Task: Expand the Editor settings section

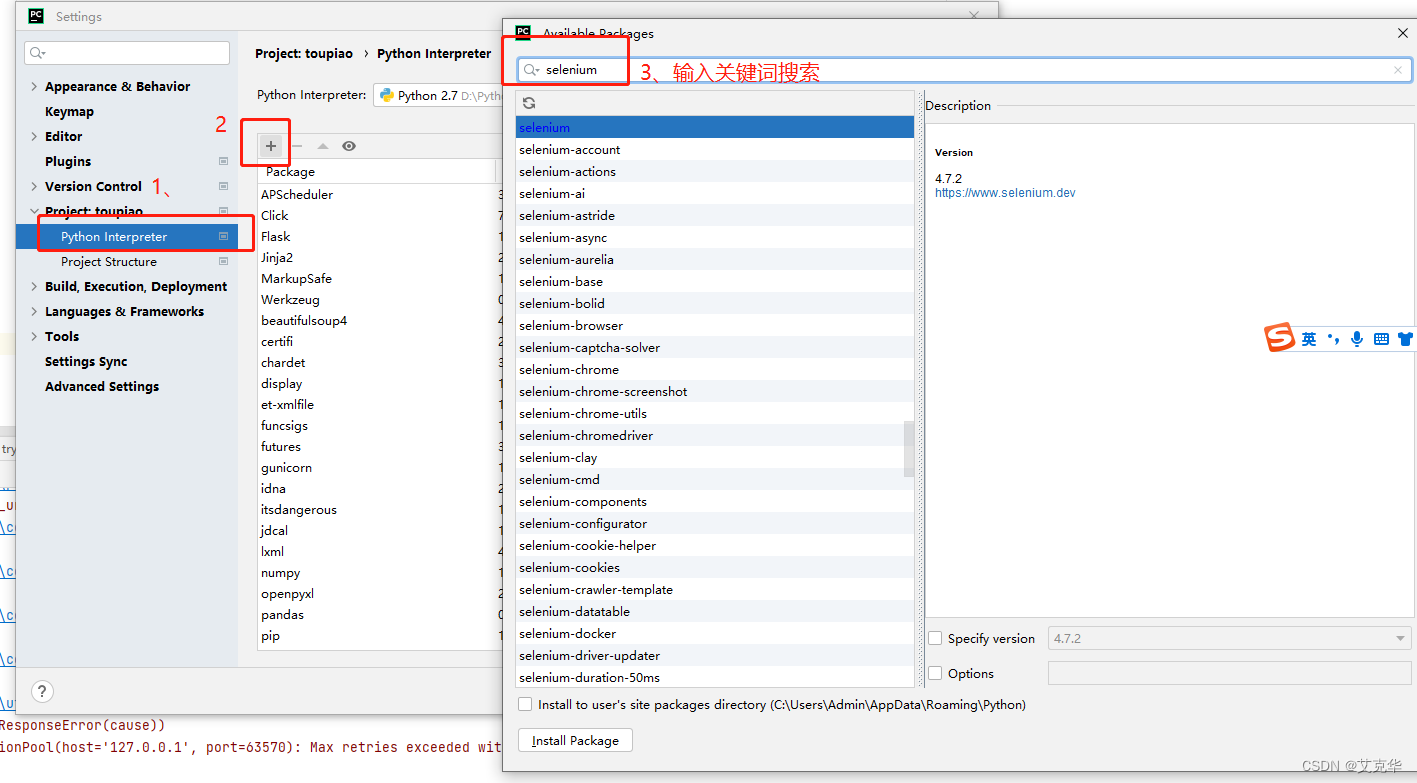Action: coord(35,137)
